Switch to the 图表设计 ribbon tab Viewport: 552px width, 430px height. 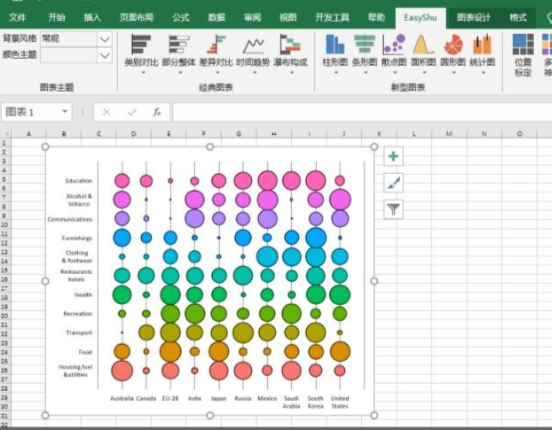click(x=473, y=17)
